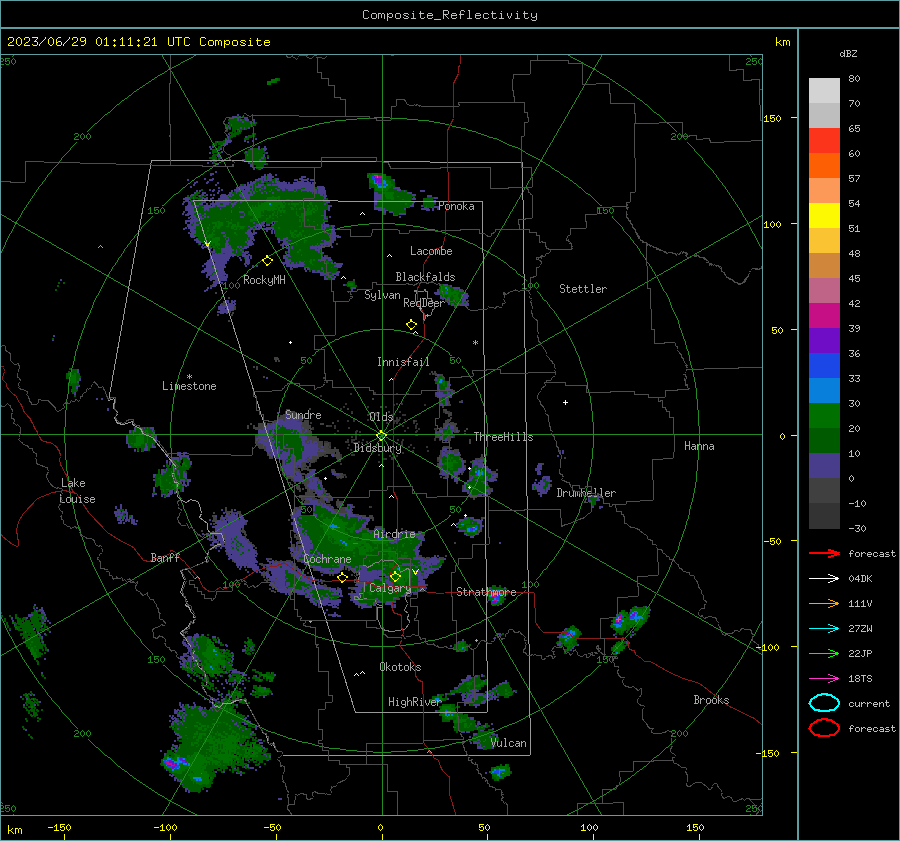Click the asterisk marker above Limestone label

coord(189,377)
